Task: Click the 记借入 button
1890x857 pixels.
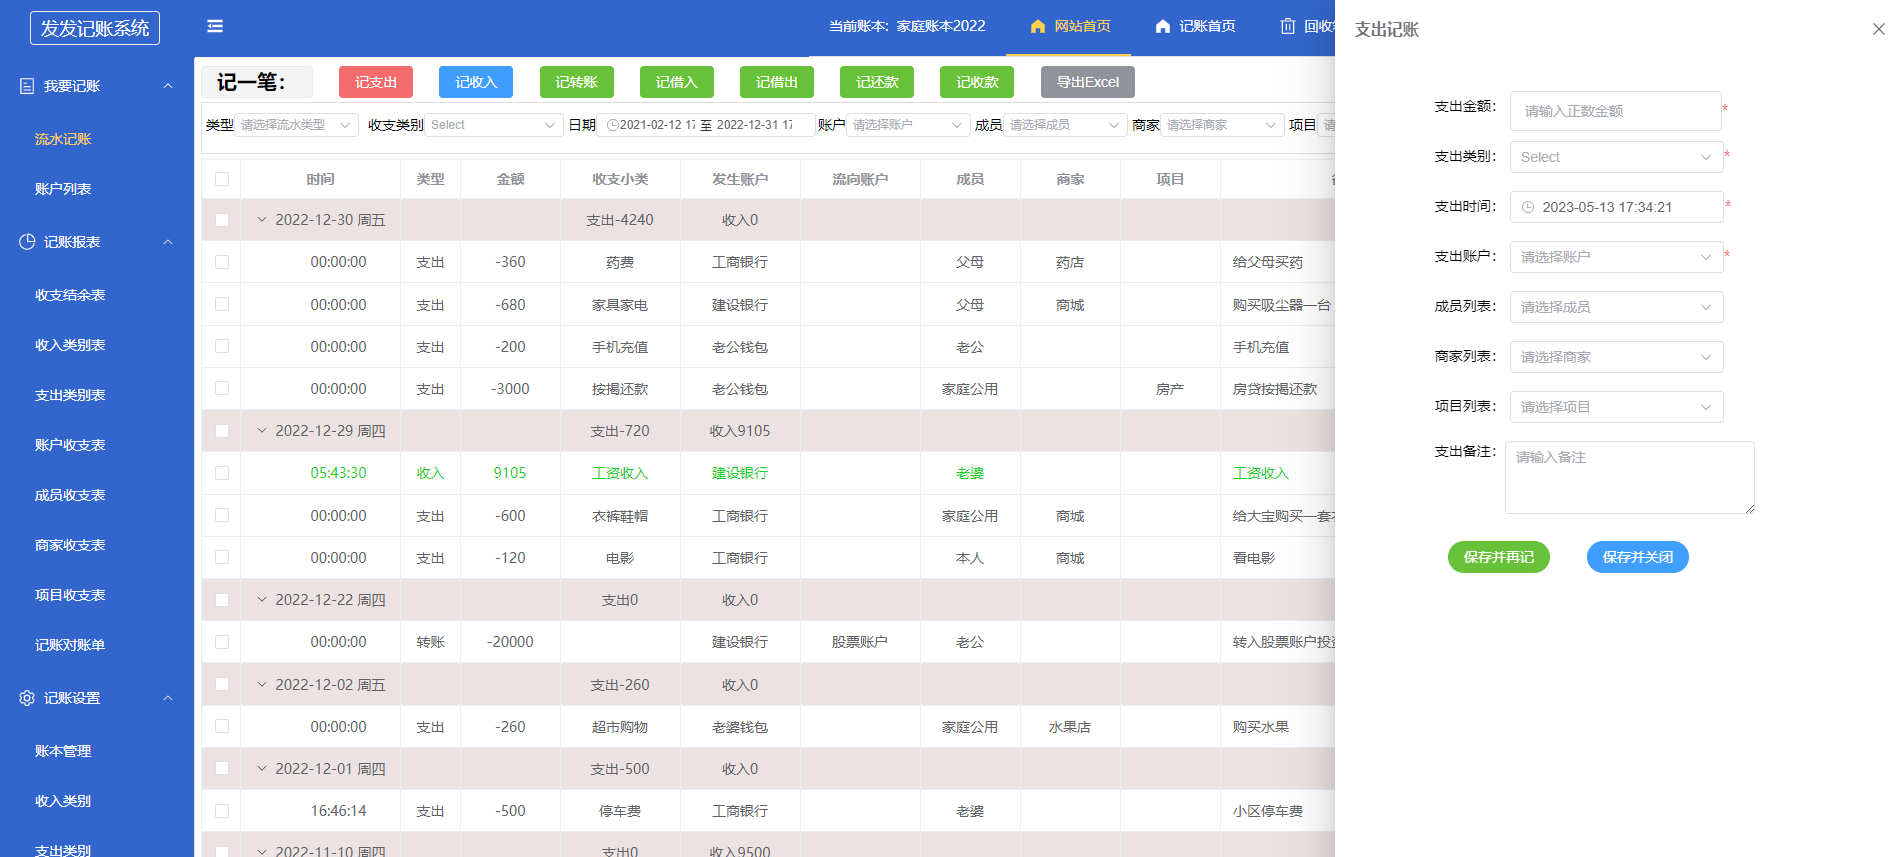Action: (x=677, y=82)
